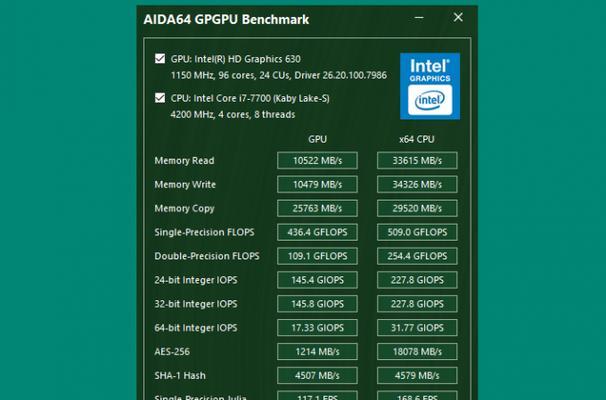Click the CPU Memory Copy 29520 MB/s result
606x400 pixels.
coord(417,208)
